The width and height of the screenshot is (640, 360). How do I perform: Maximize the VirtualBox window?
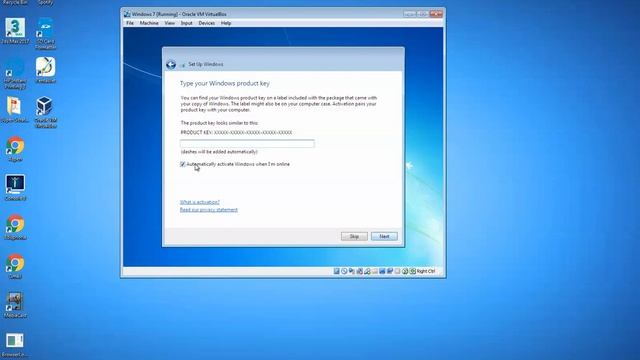click(x=422, y=14)
